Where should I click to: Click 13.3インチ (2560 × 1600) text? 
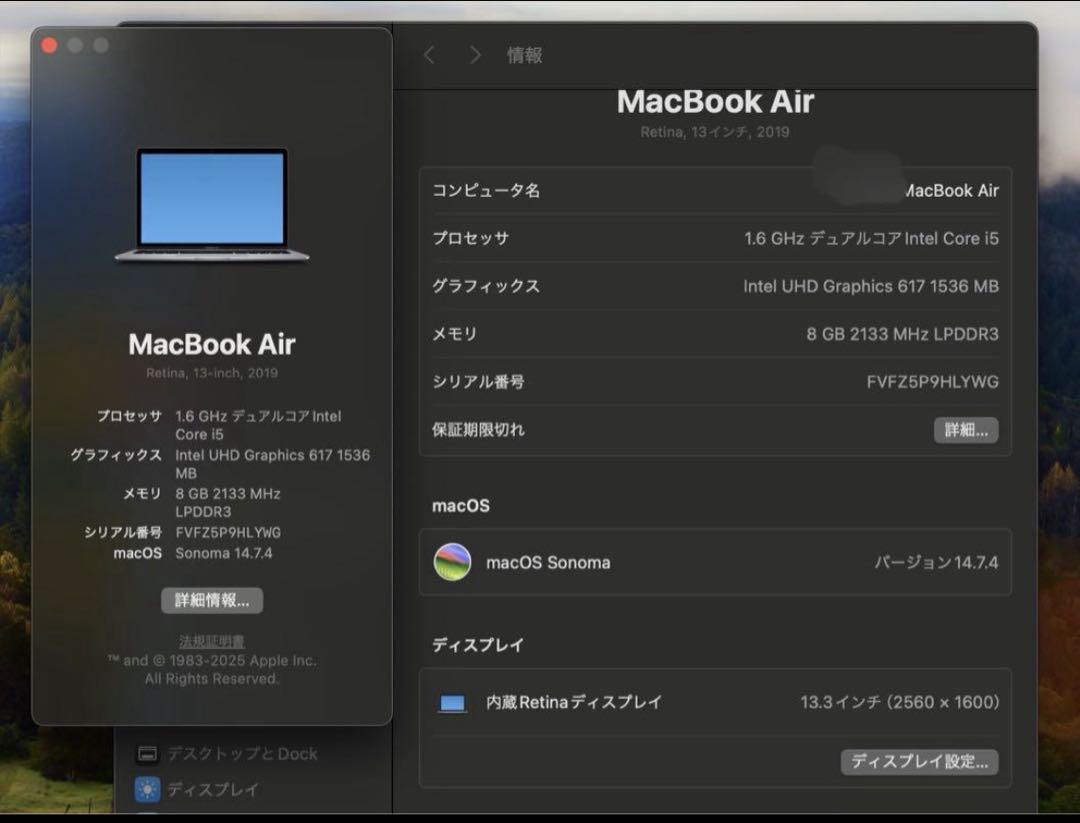pos(900,702)
